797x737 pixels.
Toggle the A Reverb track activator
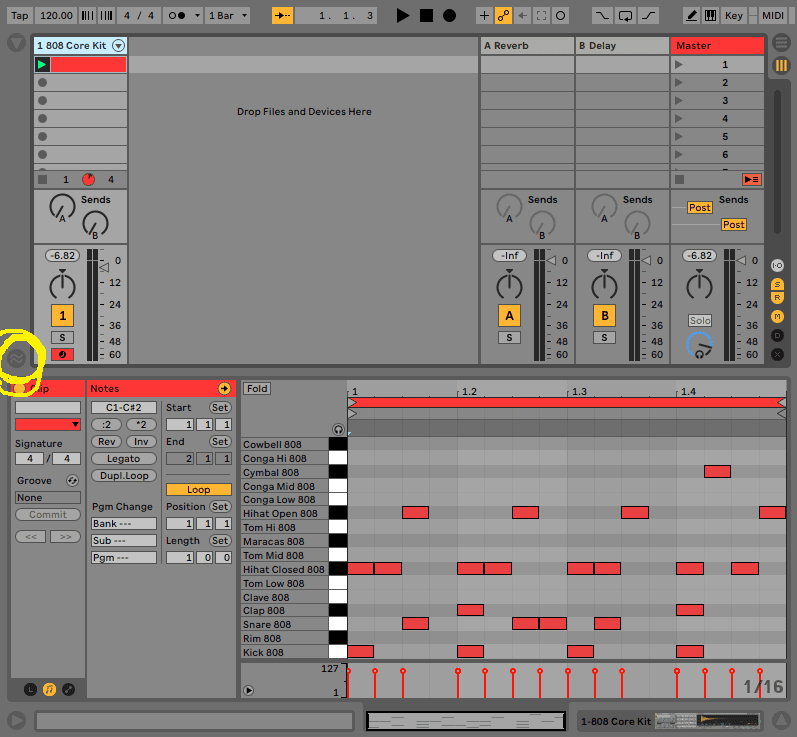point(509,316)
